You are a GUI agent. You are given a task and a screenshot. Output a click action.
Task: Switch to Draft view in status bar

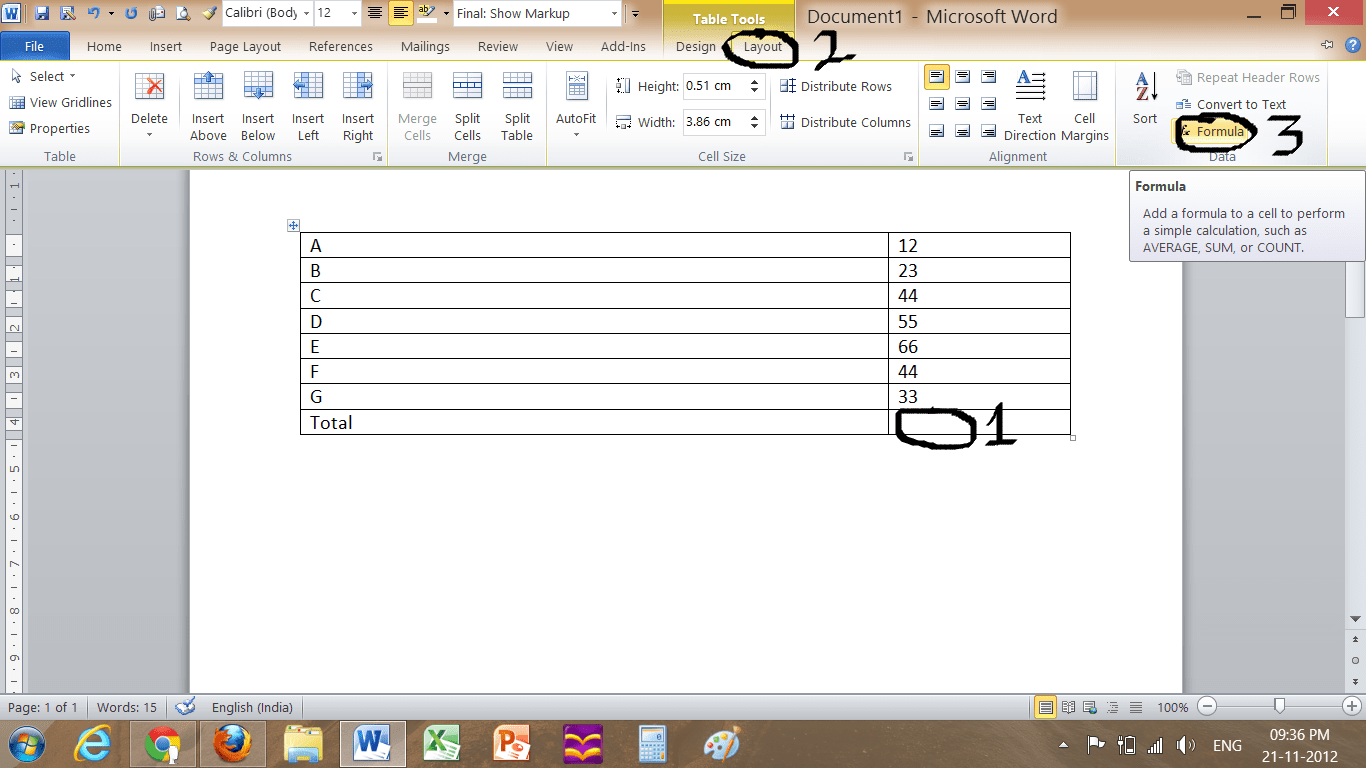click(1134, 707)
